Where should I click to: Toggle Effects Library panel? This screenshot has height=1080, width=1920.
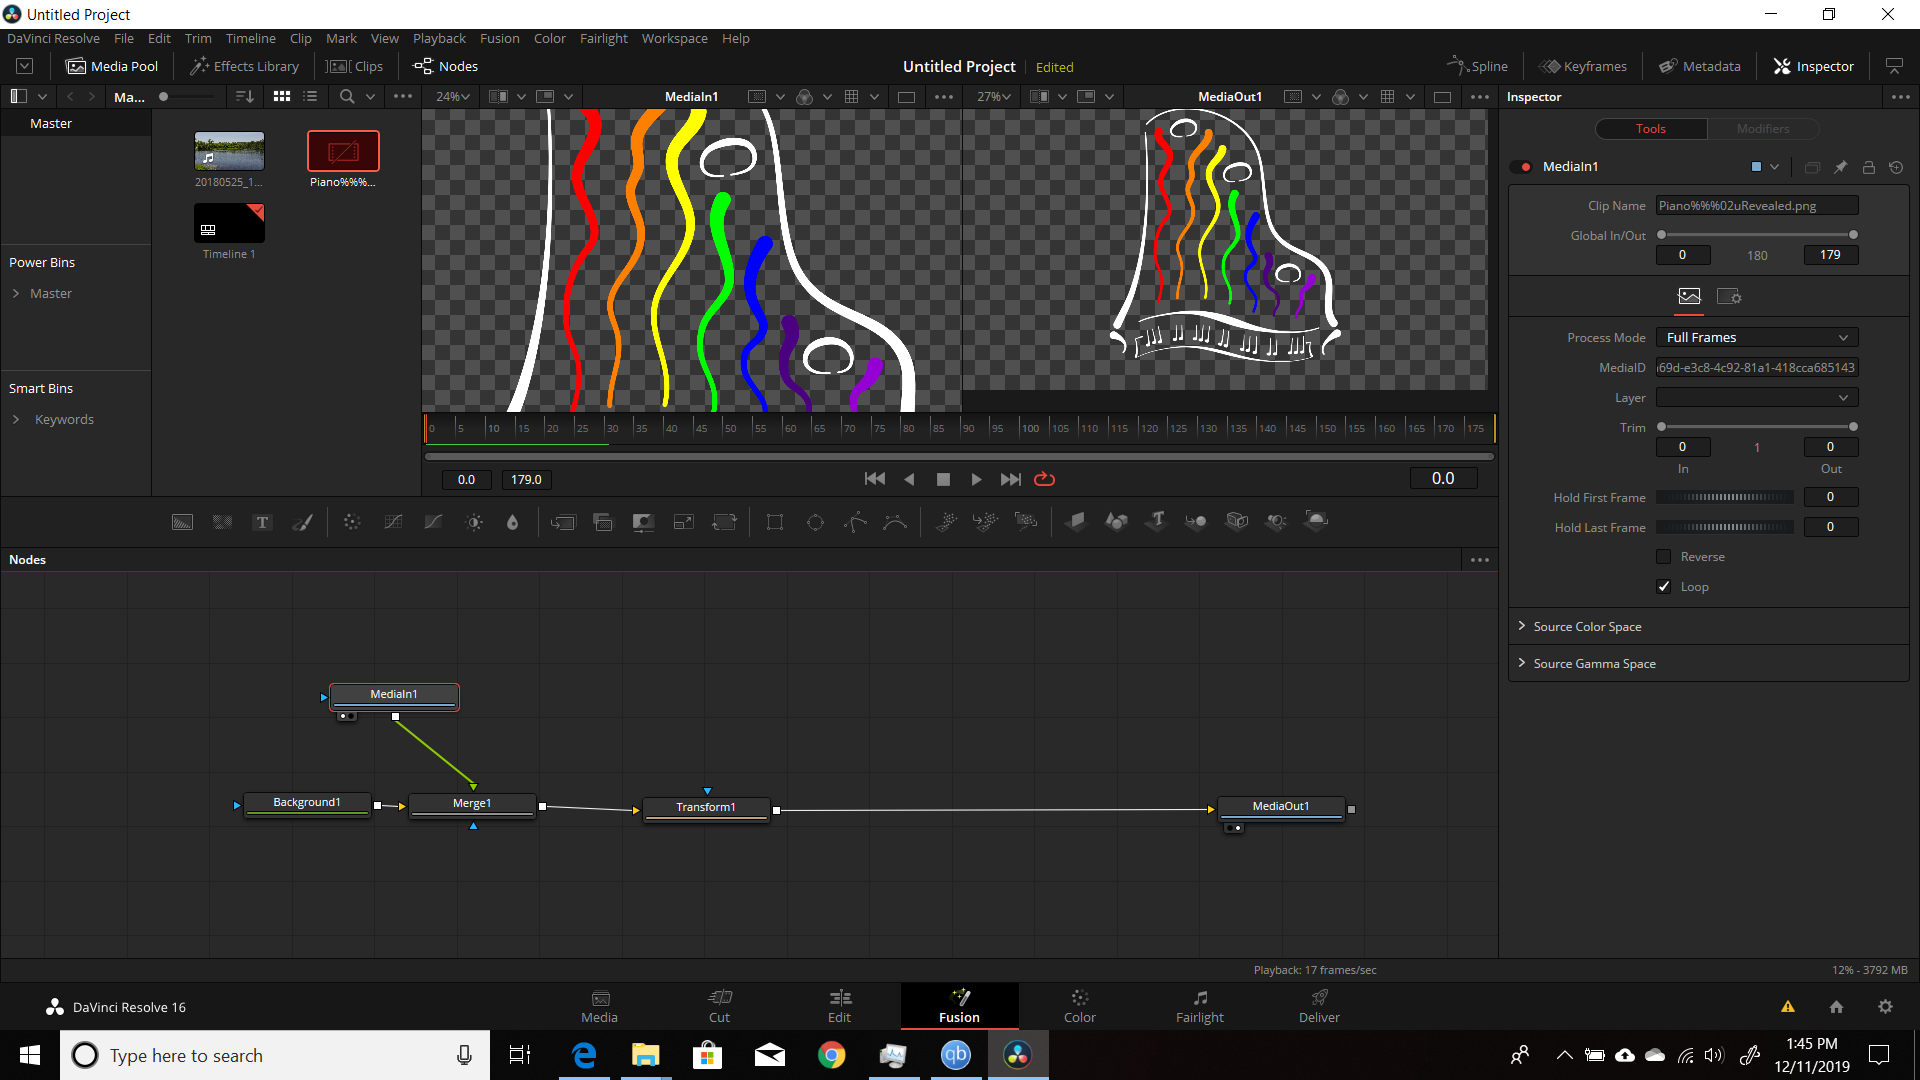coord(245,66)
